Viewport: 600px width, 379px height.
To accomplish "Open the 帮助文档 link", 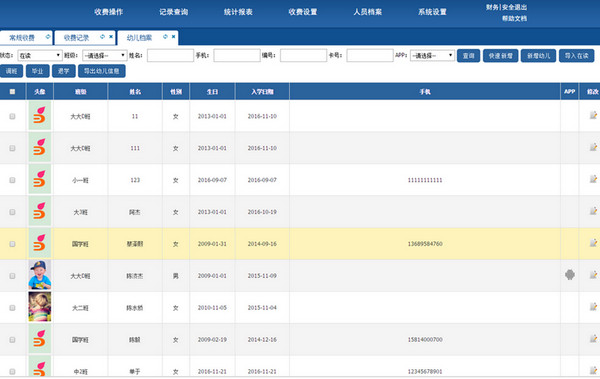I will tap(514, 18).
